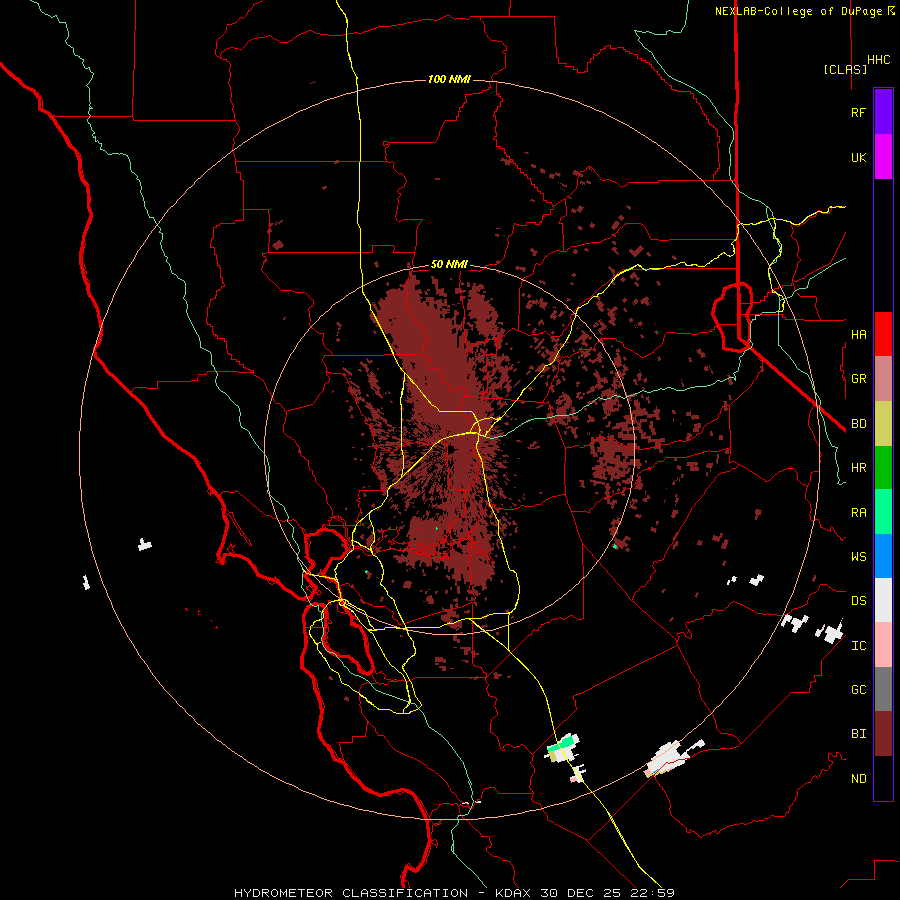Click the 'HHC' product code text
The width and height of the screenshot is (900, 900).
coord(879,60)
